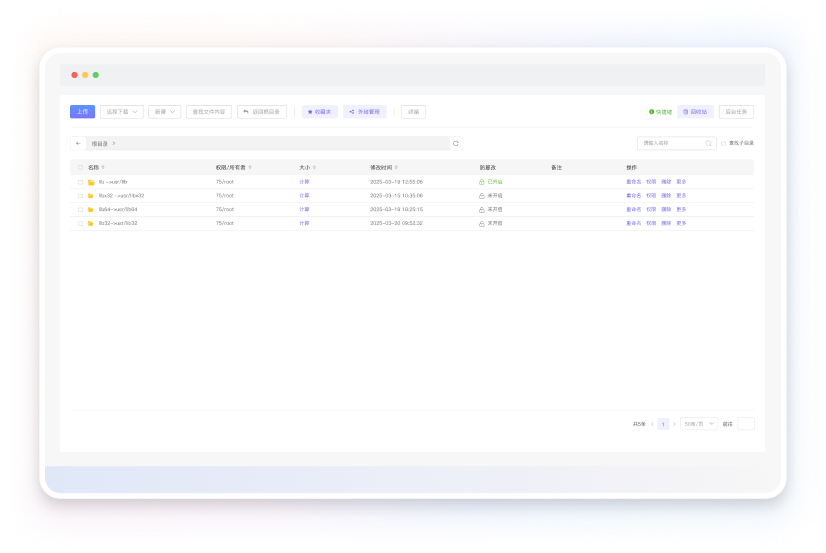Click the lock icon on the libx32 row
The width and height of the screenshot is (826, 553).
click(482, 196)
